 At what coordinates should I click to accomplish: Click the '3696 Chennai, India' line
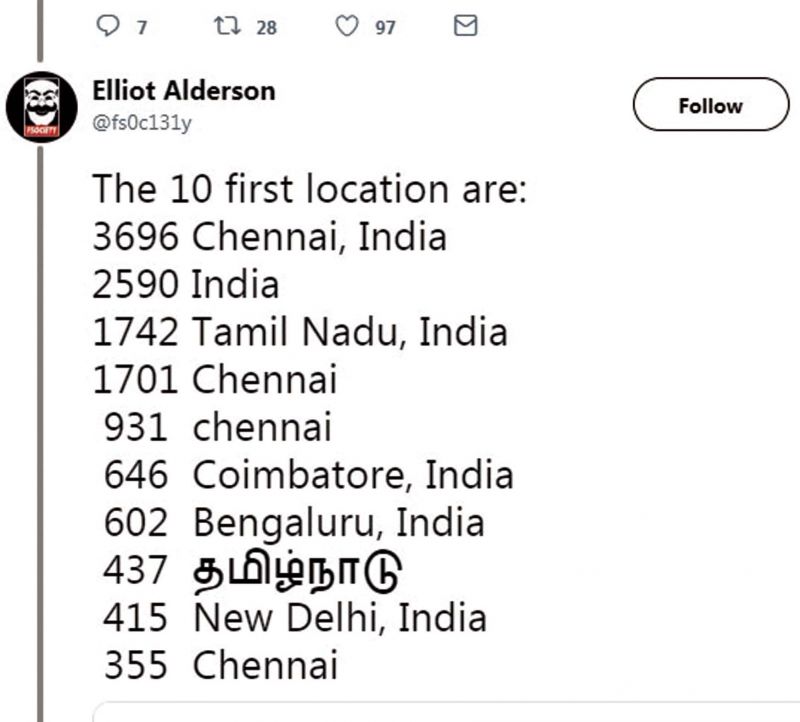[269, 237]
